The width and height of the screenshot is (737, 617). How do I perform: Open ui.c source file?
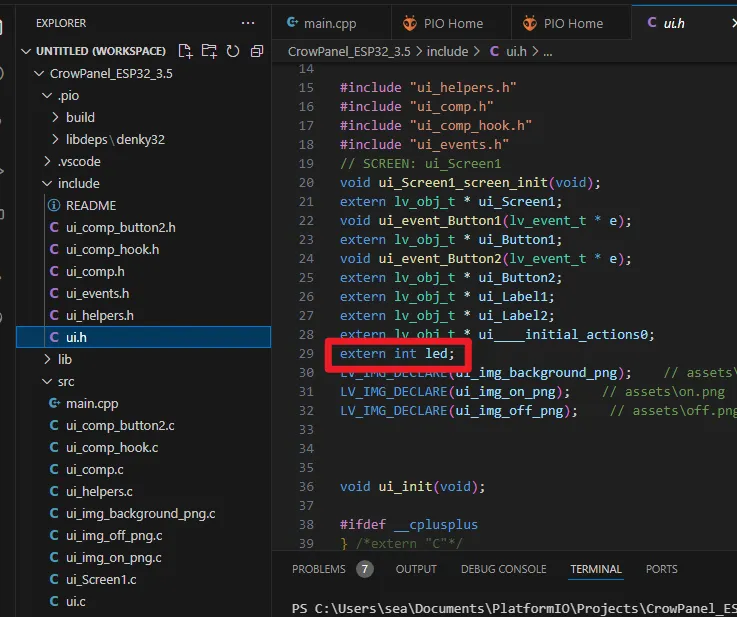[76, 601]
